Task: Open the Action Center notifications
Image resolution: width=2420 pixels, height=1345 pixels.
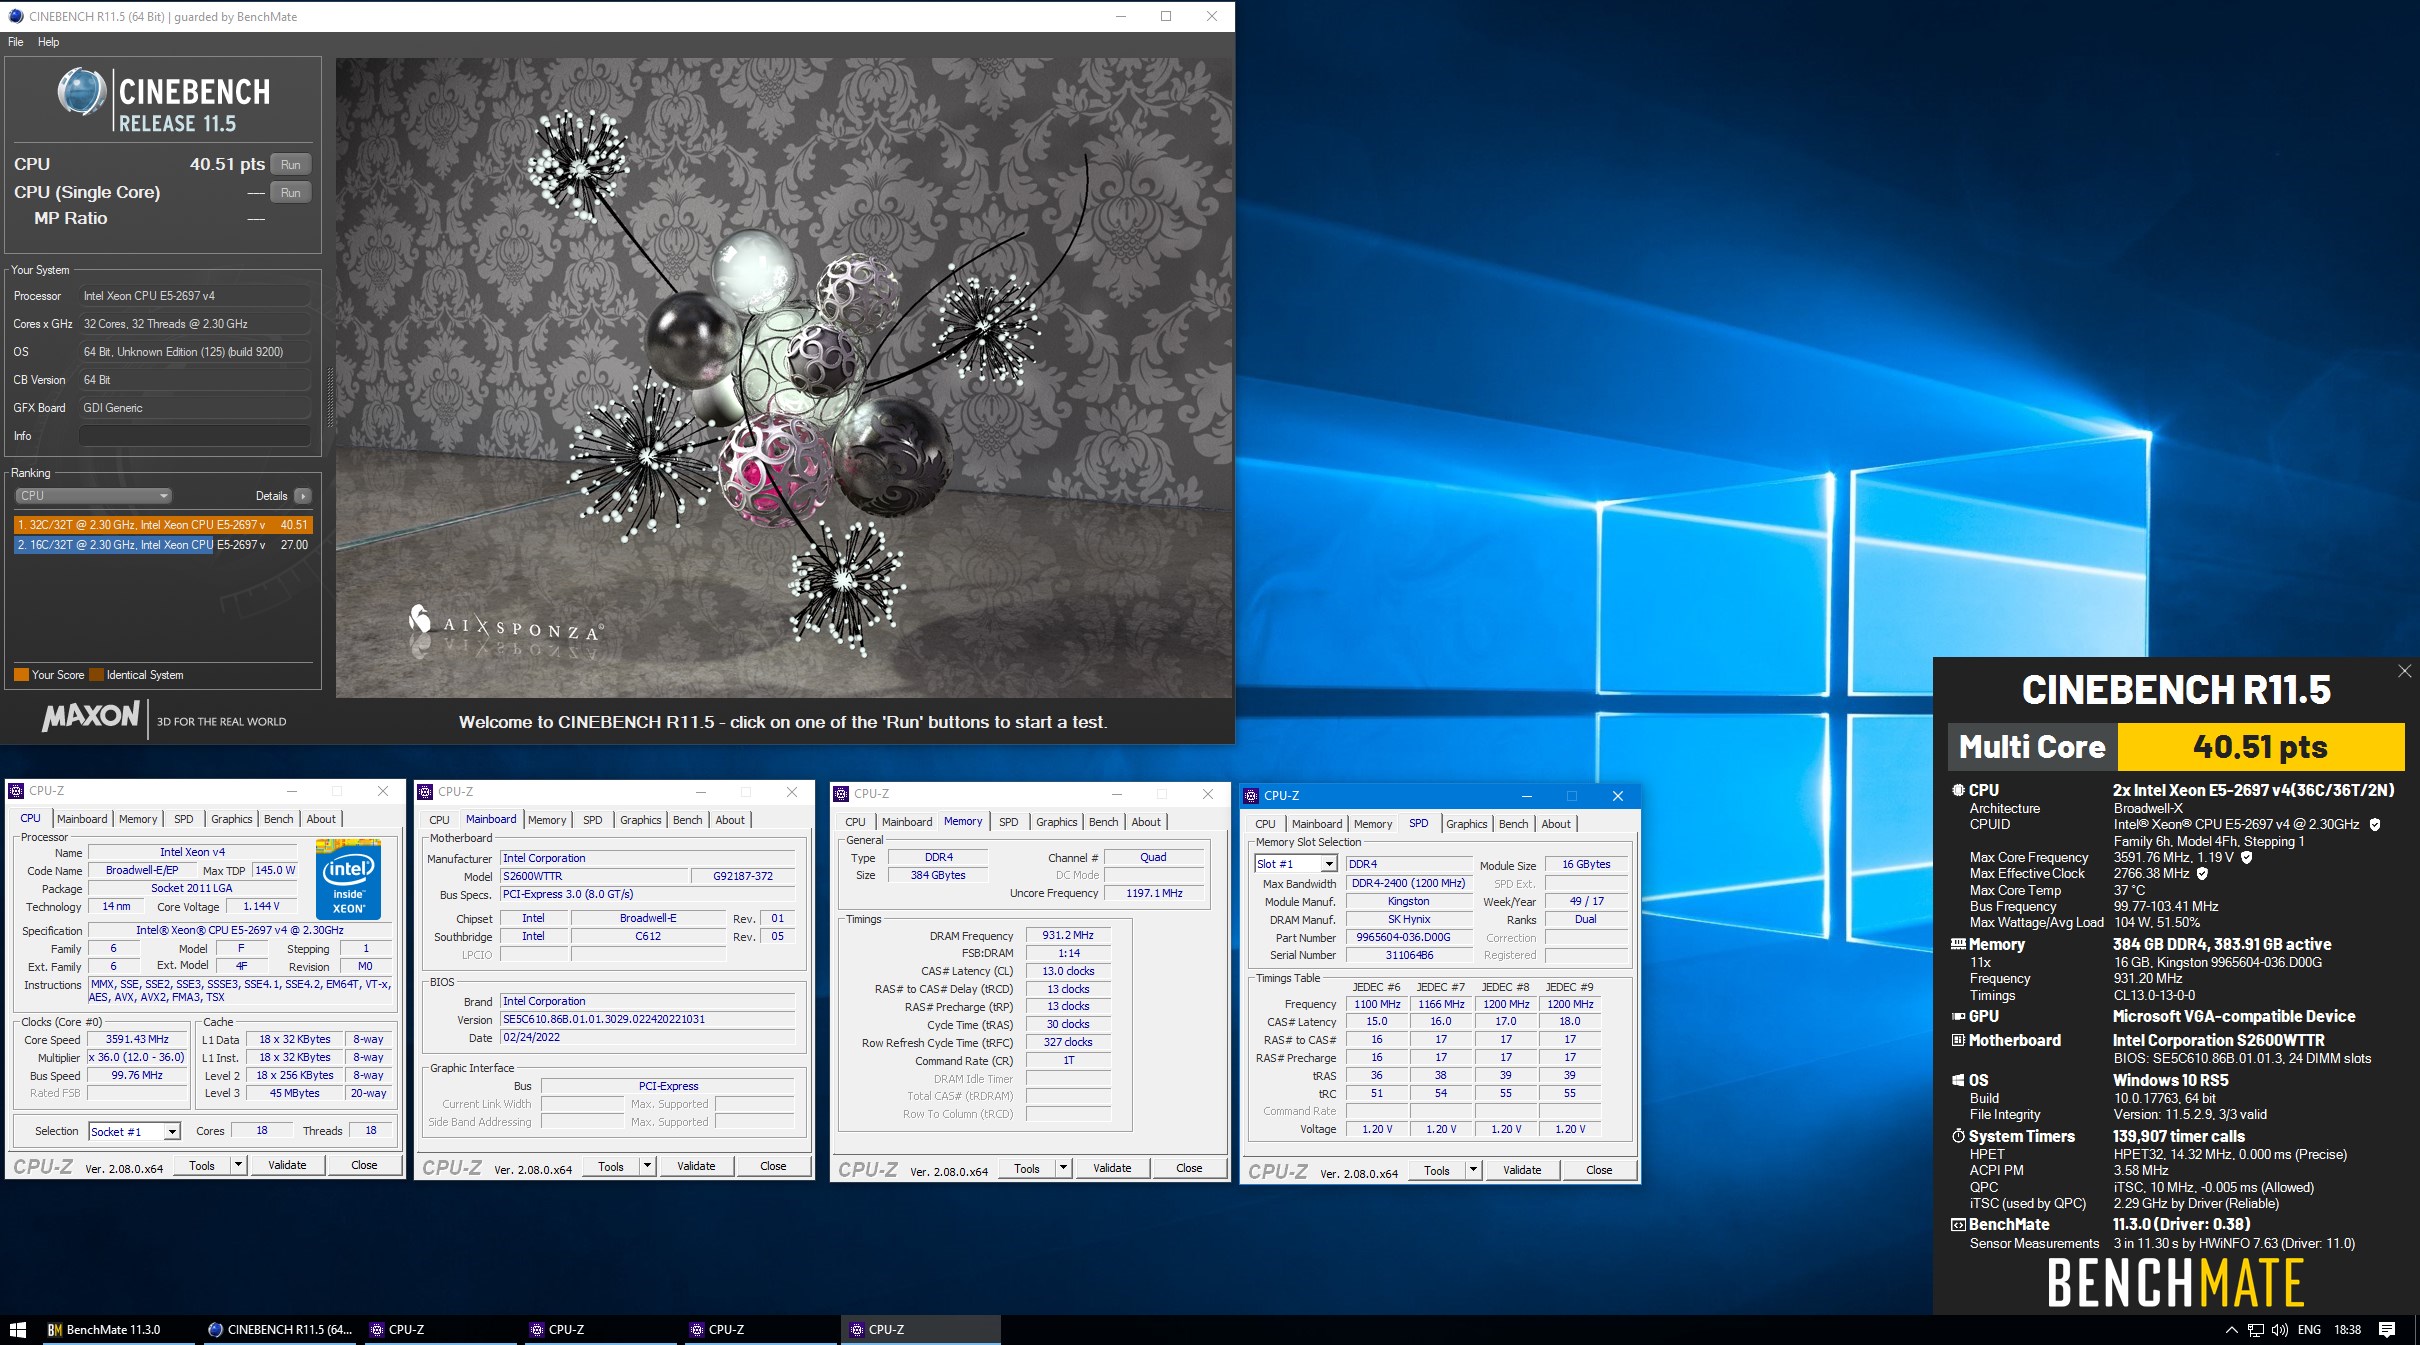Action: point(2387,1330)
